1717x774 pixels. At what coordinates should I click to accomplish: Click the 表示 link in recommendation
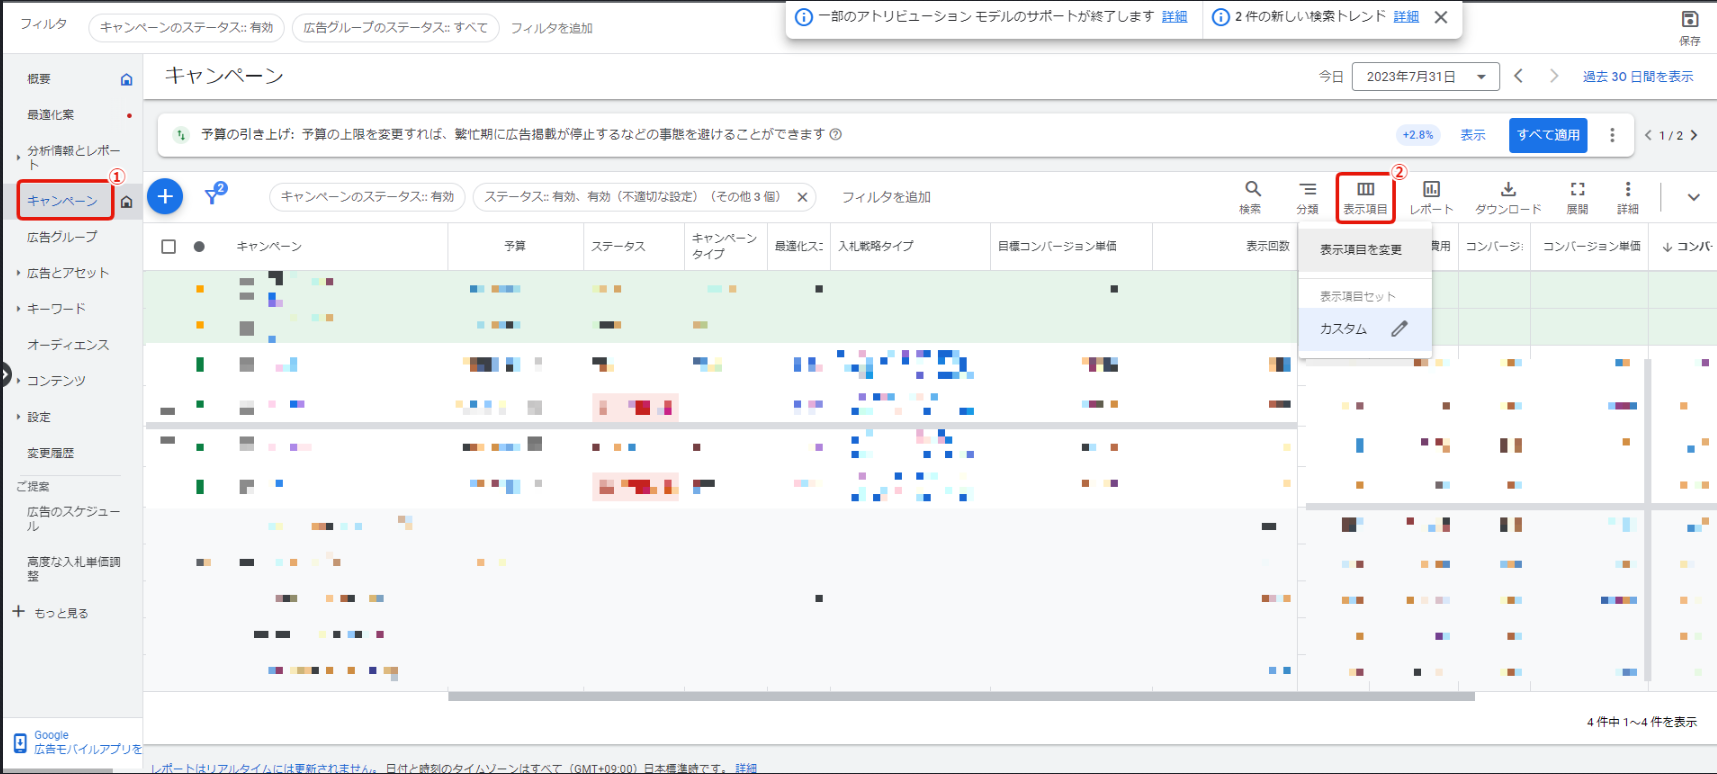(1472, 135)
